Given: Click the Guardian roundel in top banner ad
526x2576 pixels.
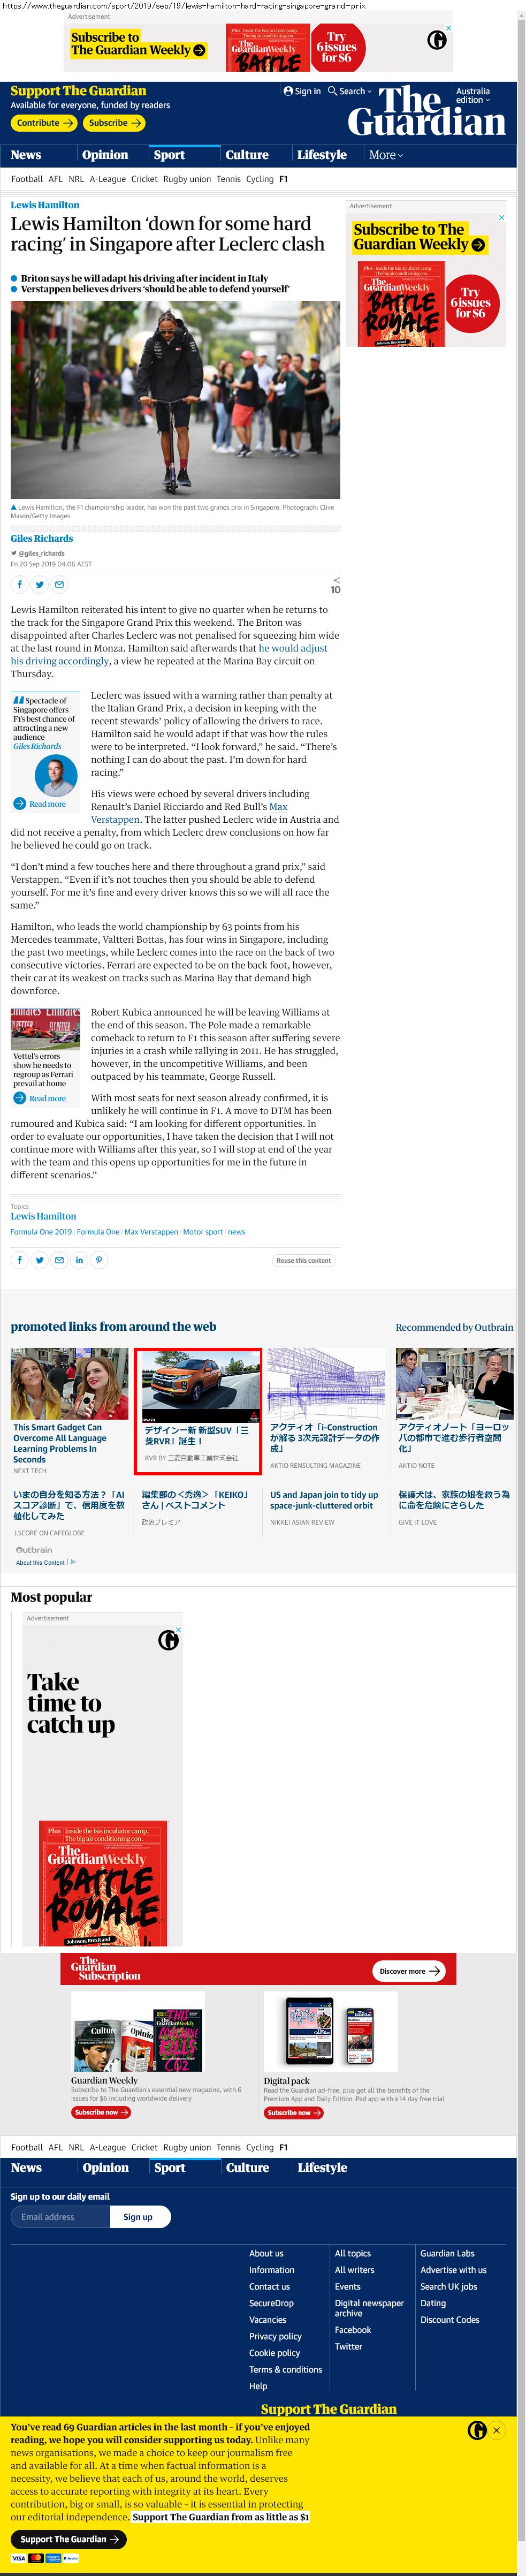Looking at the screenshot, I should (x=437, y=40).
